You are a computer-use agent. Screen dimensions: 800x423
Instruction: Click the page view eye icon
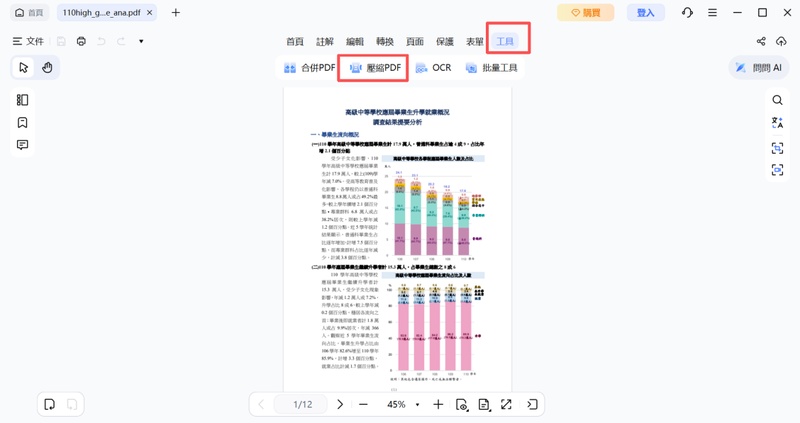[461, 405]
